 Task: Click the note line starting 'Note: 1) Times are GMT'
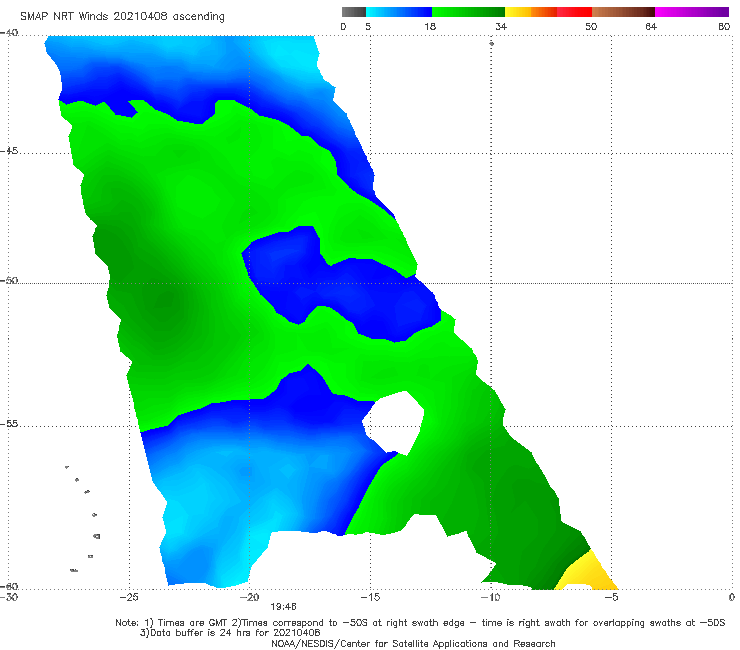click(x=420, y=623)
